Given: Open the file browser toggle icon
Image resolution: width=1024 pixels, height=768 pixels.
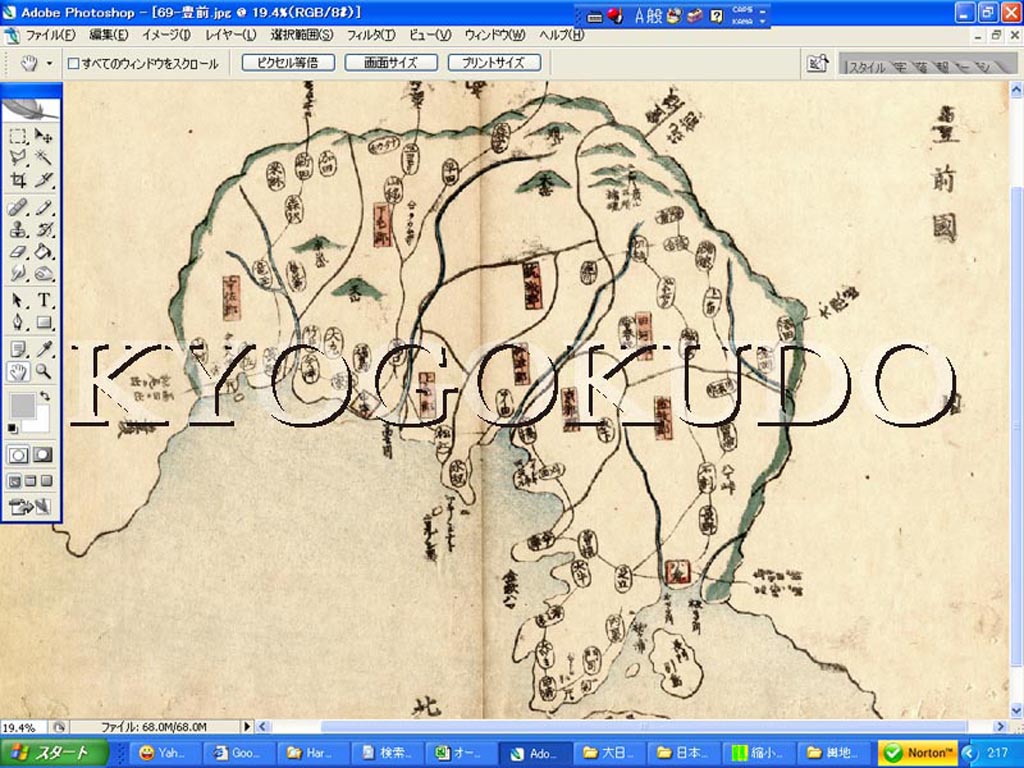Looking at the screenshot, I should pos(817,63).
